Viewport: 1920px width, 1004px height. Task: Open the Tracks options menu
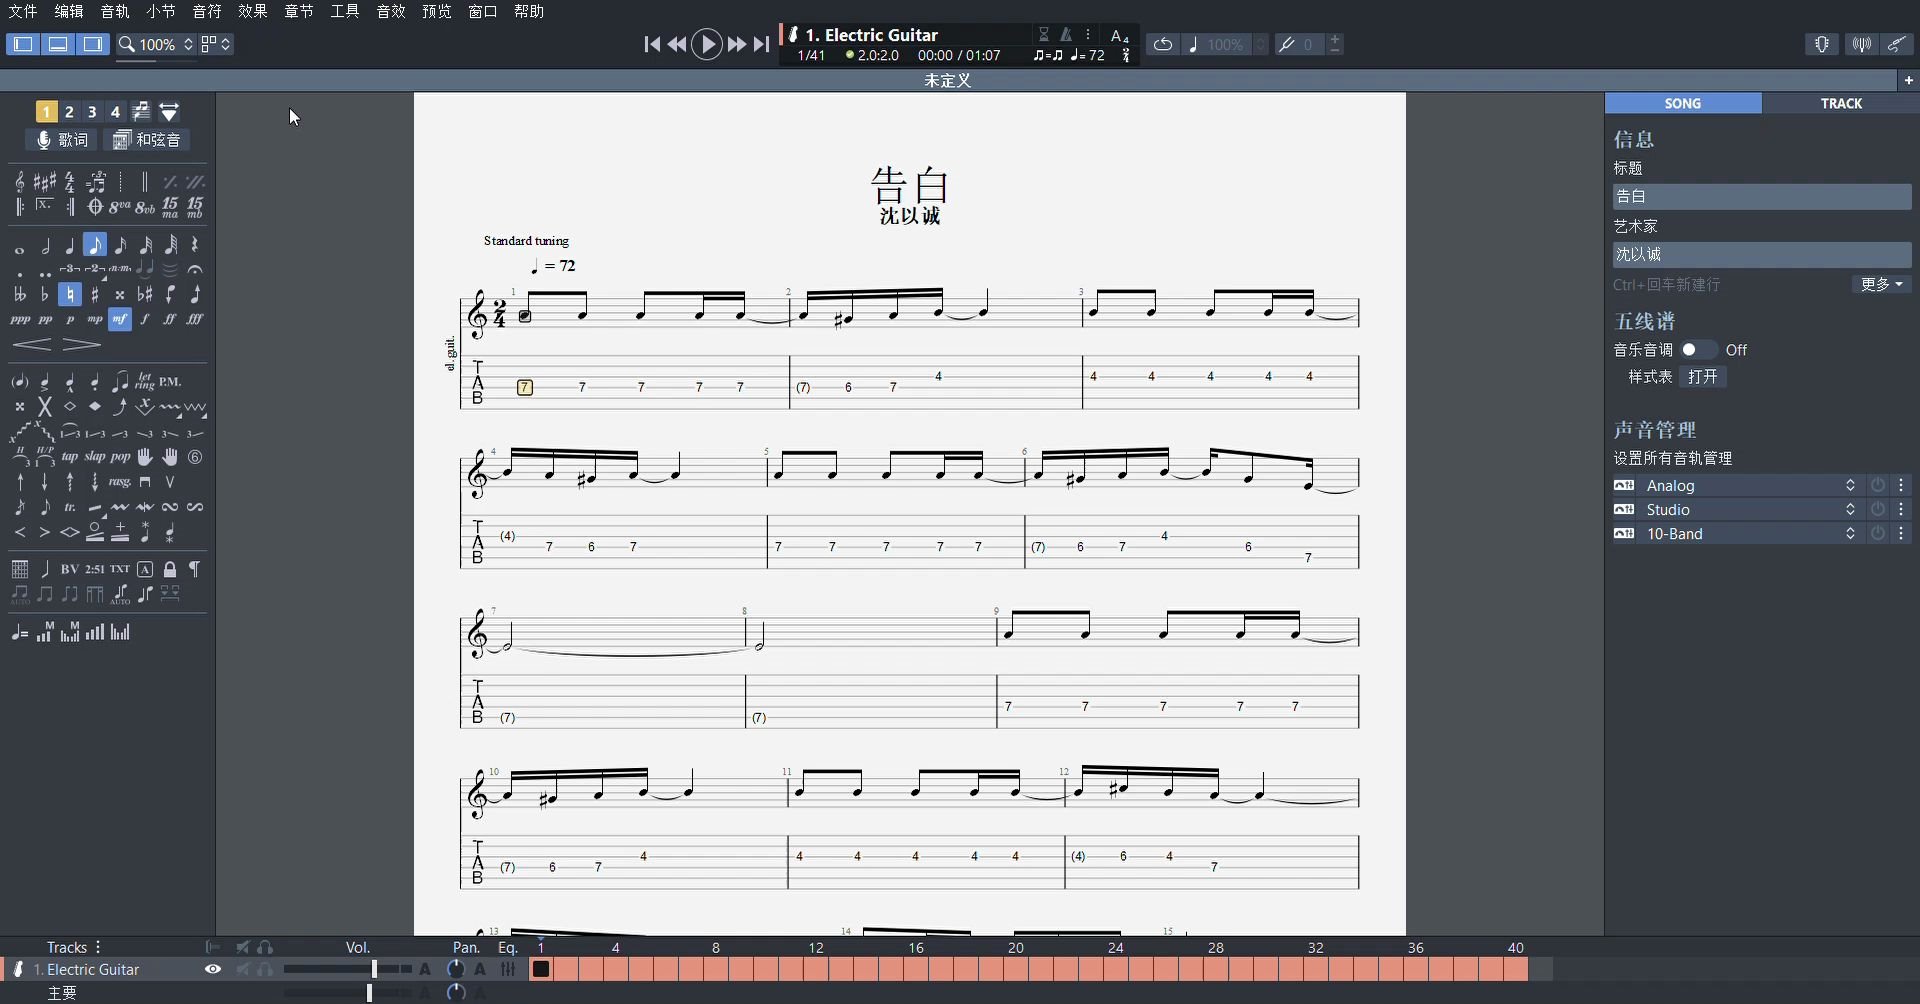tap(98, 947)
